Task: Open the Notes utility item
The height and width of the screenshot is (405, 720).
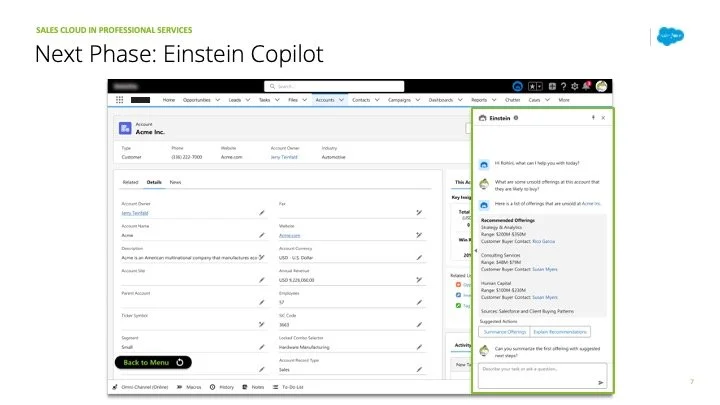Action: [x=253, y=387]
